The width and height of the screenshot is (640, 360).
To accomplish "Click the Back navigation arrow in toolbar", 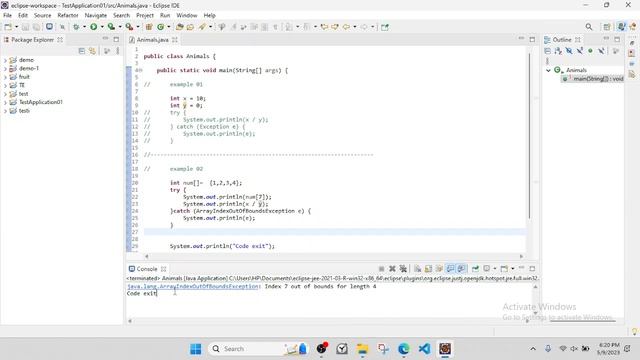I will pyautogui.click(x=346, y=27).
